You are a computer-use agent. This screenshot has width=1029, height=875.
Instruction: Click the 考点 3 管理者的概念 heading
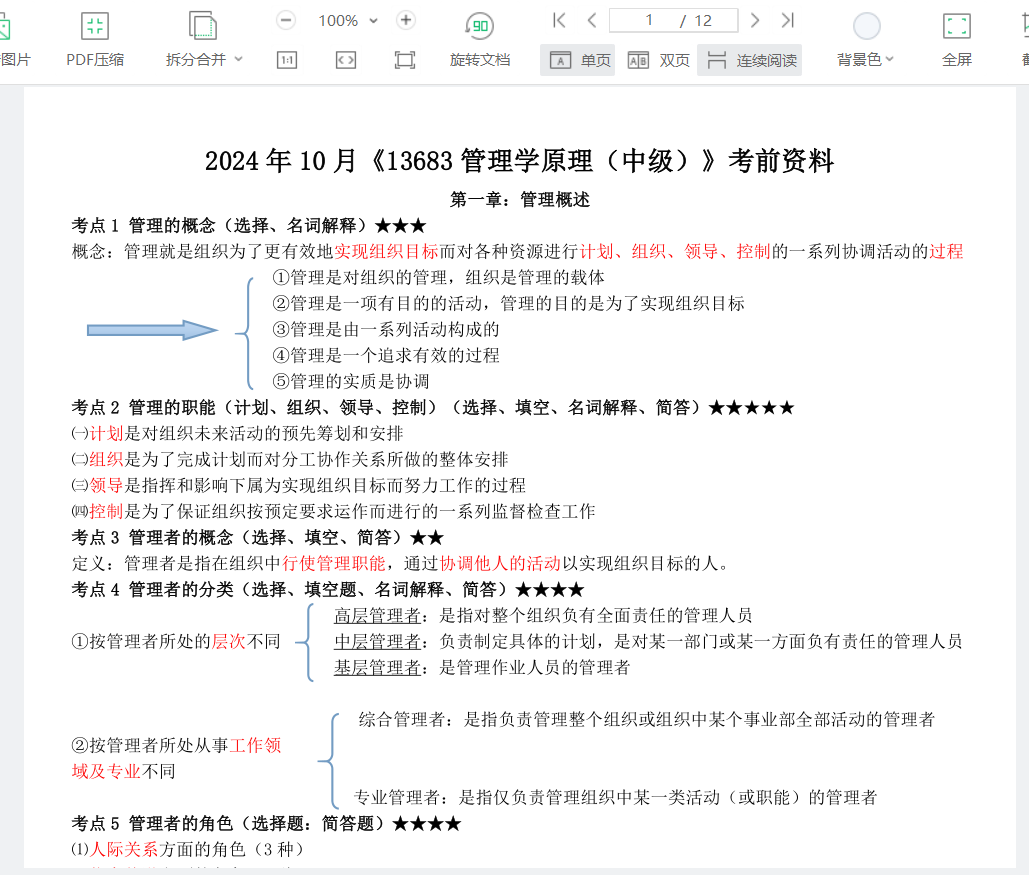257,538
